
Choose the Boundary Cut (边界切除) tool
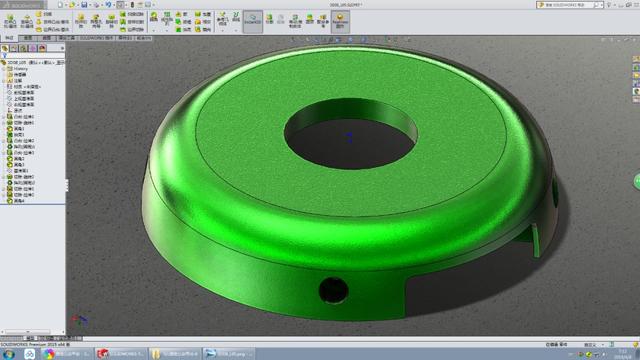[132, 29]
